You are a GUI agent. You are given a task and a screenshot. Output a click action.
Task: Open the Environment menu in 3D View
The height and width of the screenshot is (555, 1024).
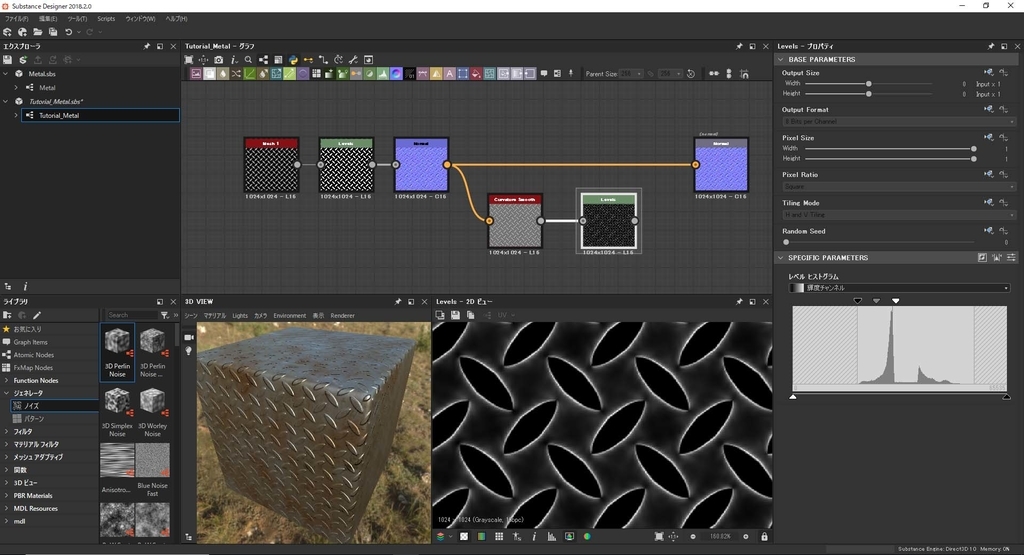289,315
